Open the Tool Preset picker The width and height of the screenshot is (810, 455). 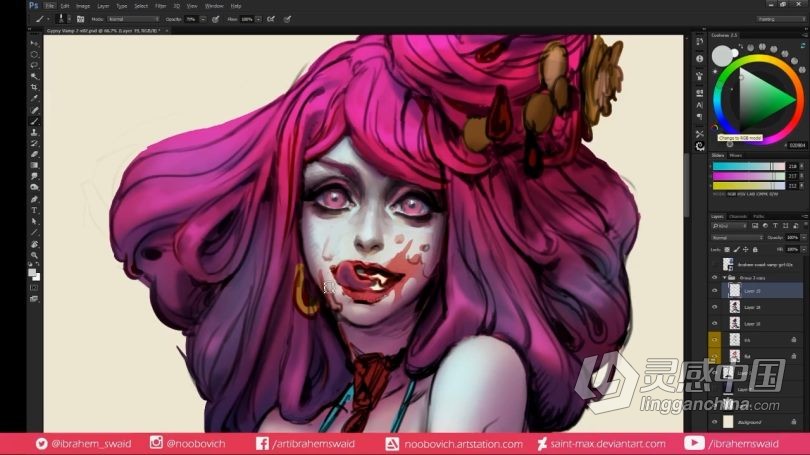click(x=41, y=19)
